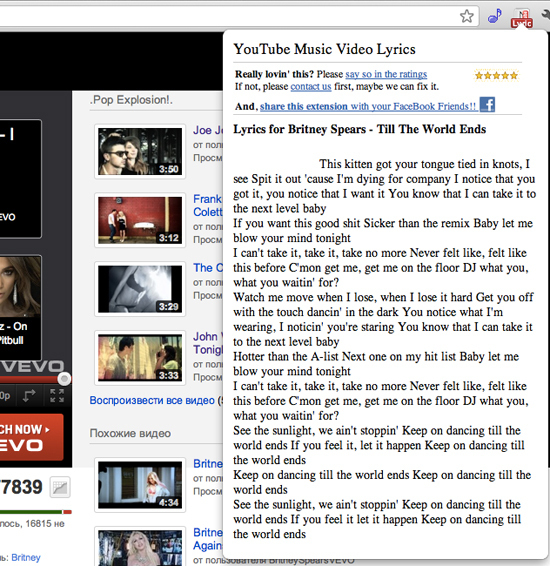This screenshot has width=550, height=566.
Task: Open the 3:50 video thumbnail
Action: (x=140, y=151)
